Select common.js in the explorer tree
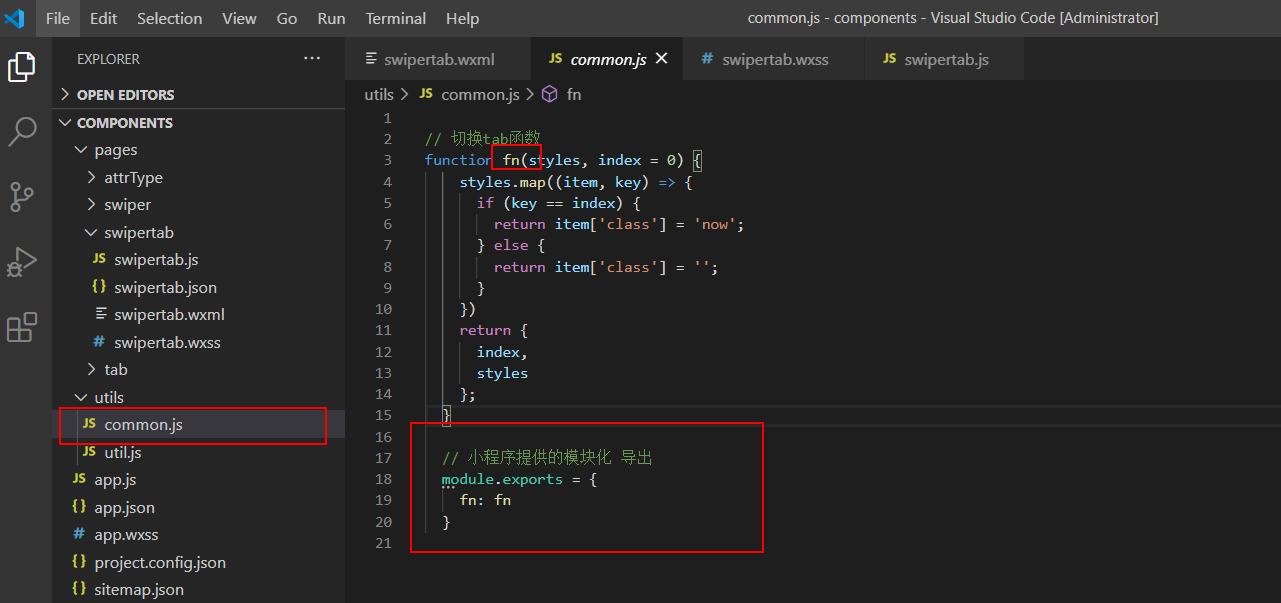1281x603 pixels. 198,425
